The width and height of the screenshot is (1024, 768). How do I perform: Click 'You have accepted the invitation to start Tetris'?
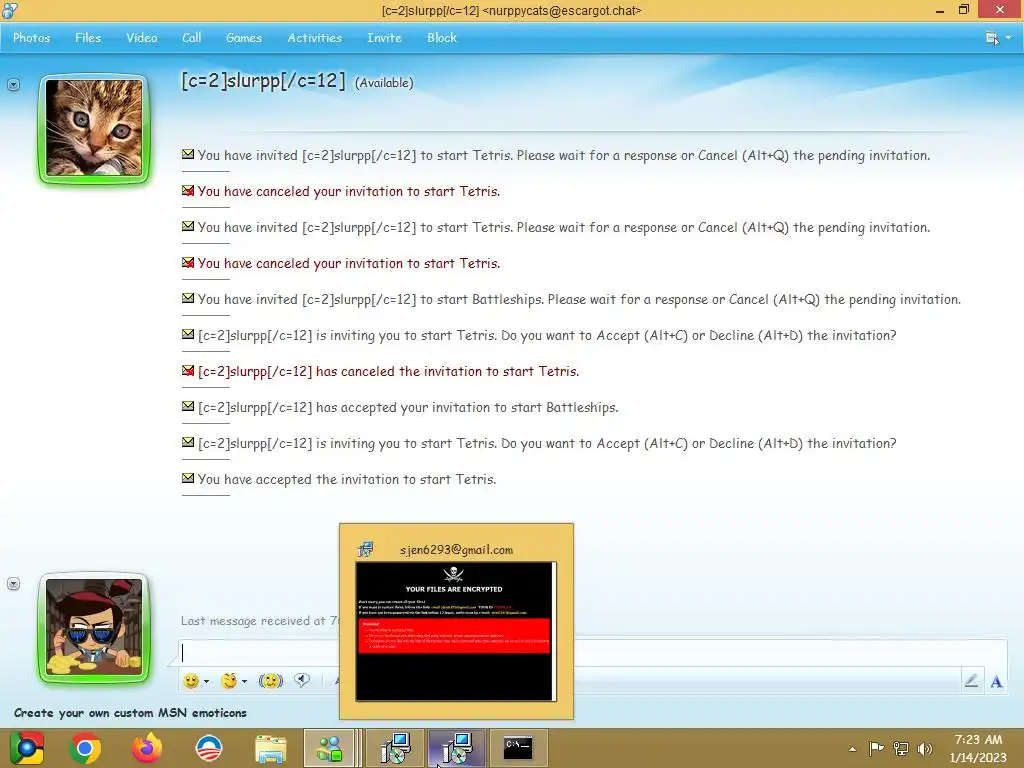pos(347,479)
